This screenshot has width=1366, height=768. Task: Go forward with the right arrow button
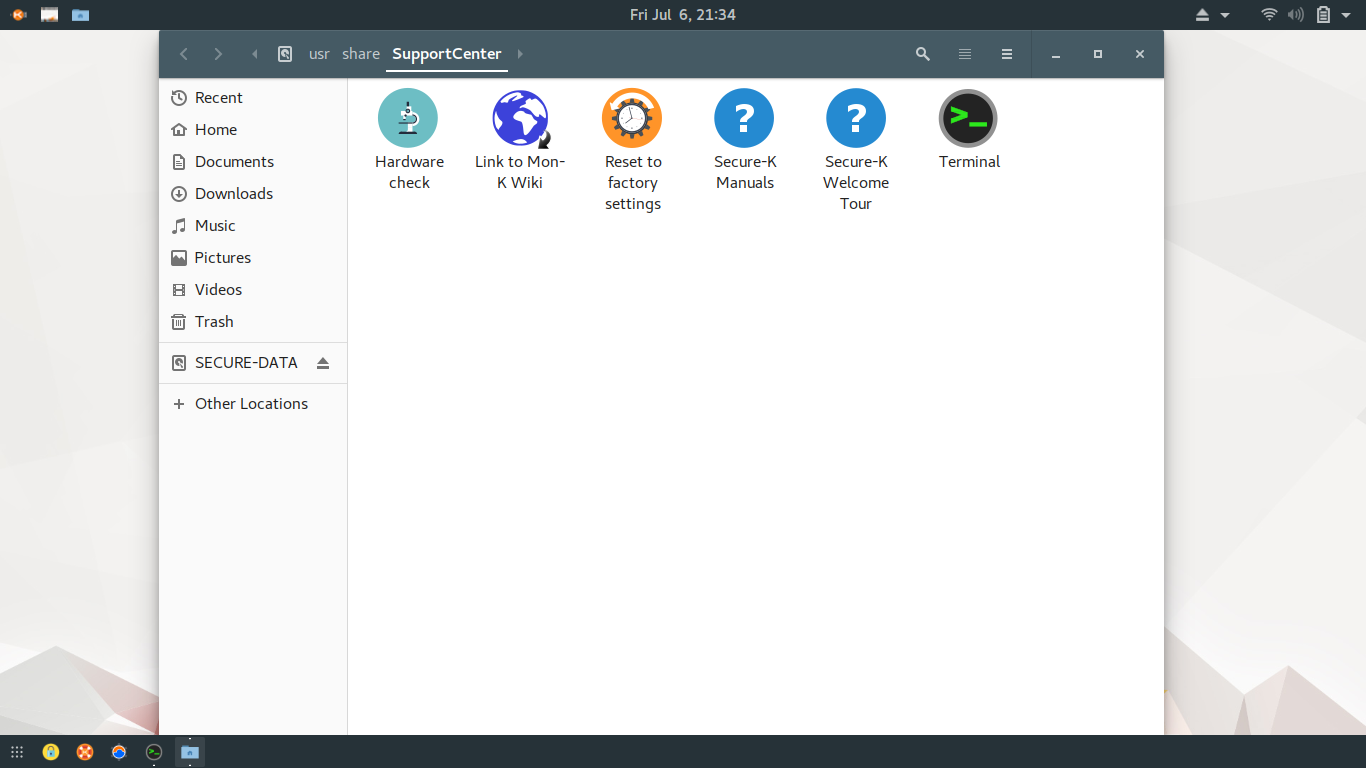point(218,54)
